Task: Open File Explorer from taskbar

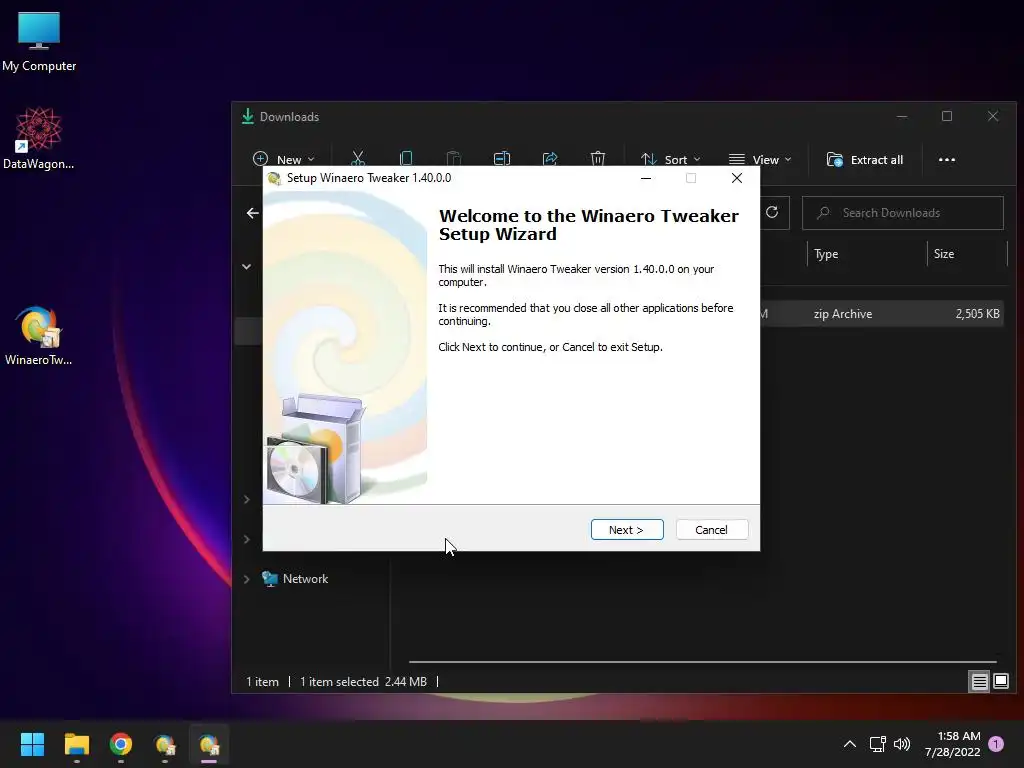Action: tap(76, 744)
